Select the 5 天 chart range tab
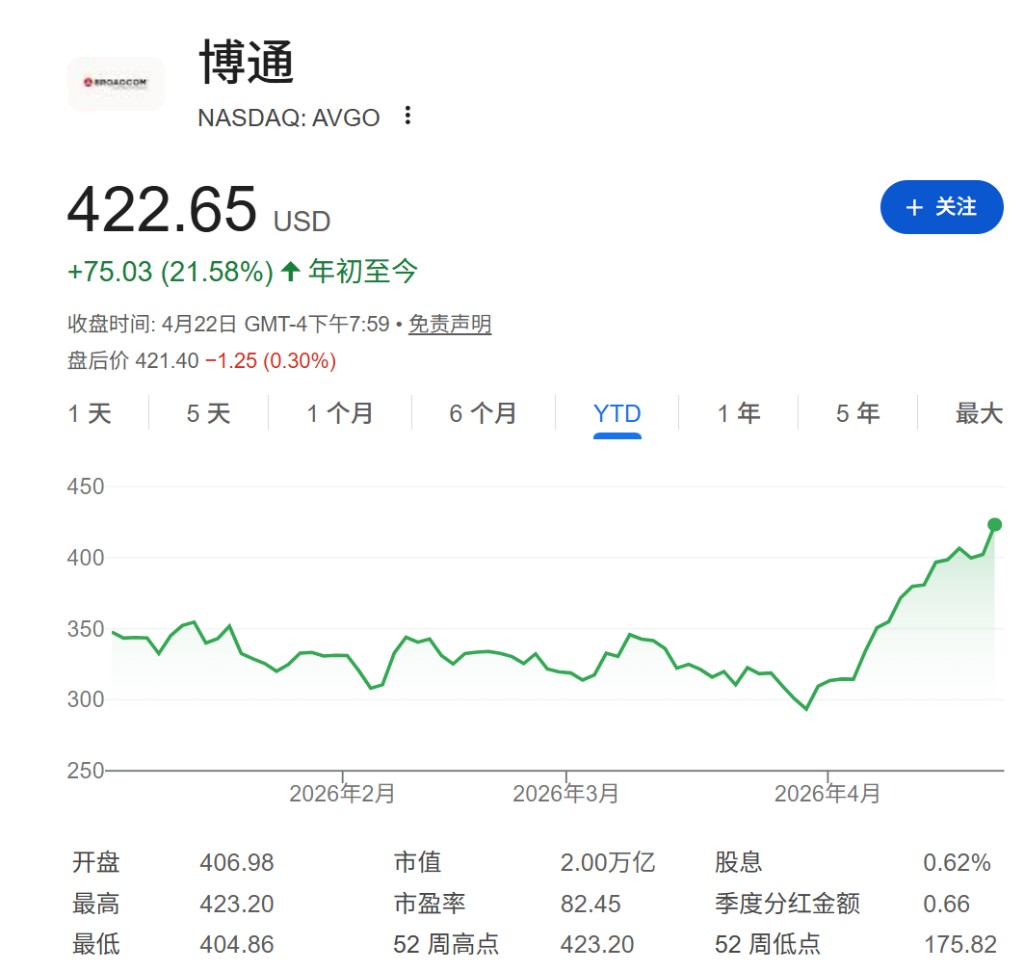The image size is (1024, 970). 208,413
